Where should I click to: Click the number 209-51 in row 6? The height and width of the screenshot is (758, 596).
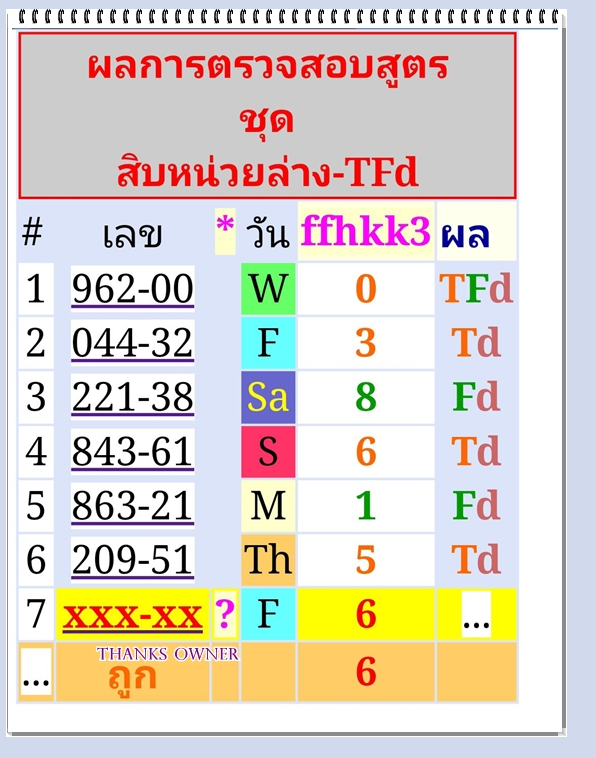point(132,559)
